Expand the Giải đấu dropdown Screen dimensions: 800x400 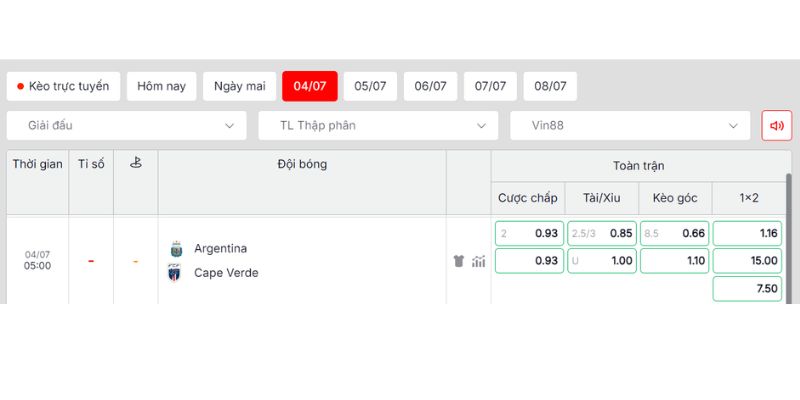click(127, 126)
